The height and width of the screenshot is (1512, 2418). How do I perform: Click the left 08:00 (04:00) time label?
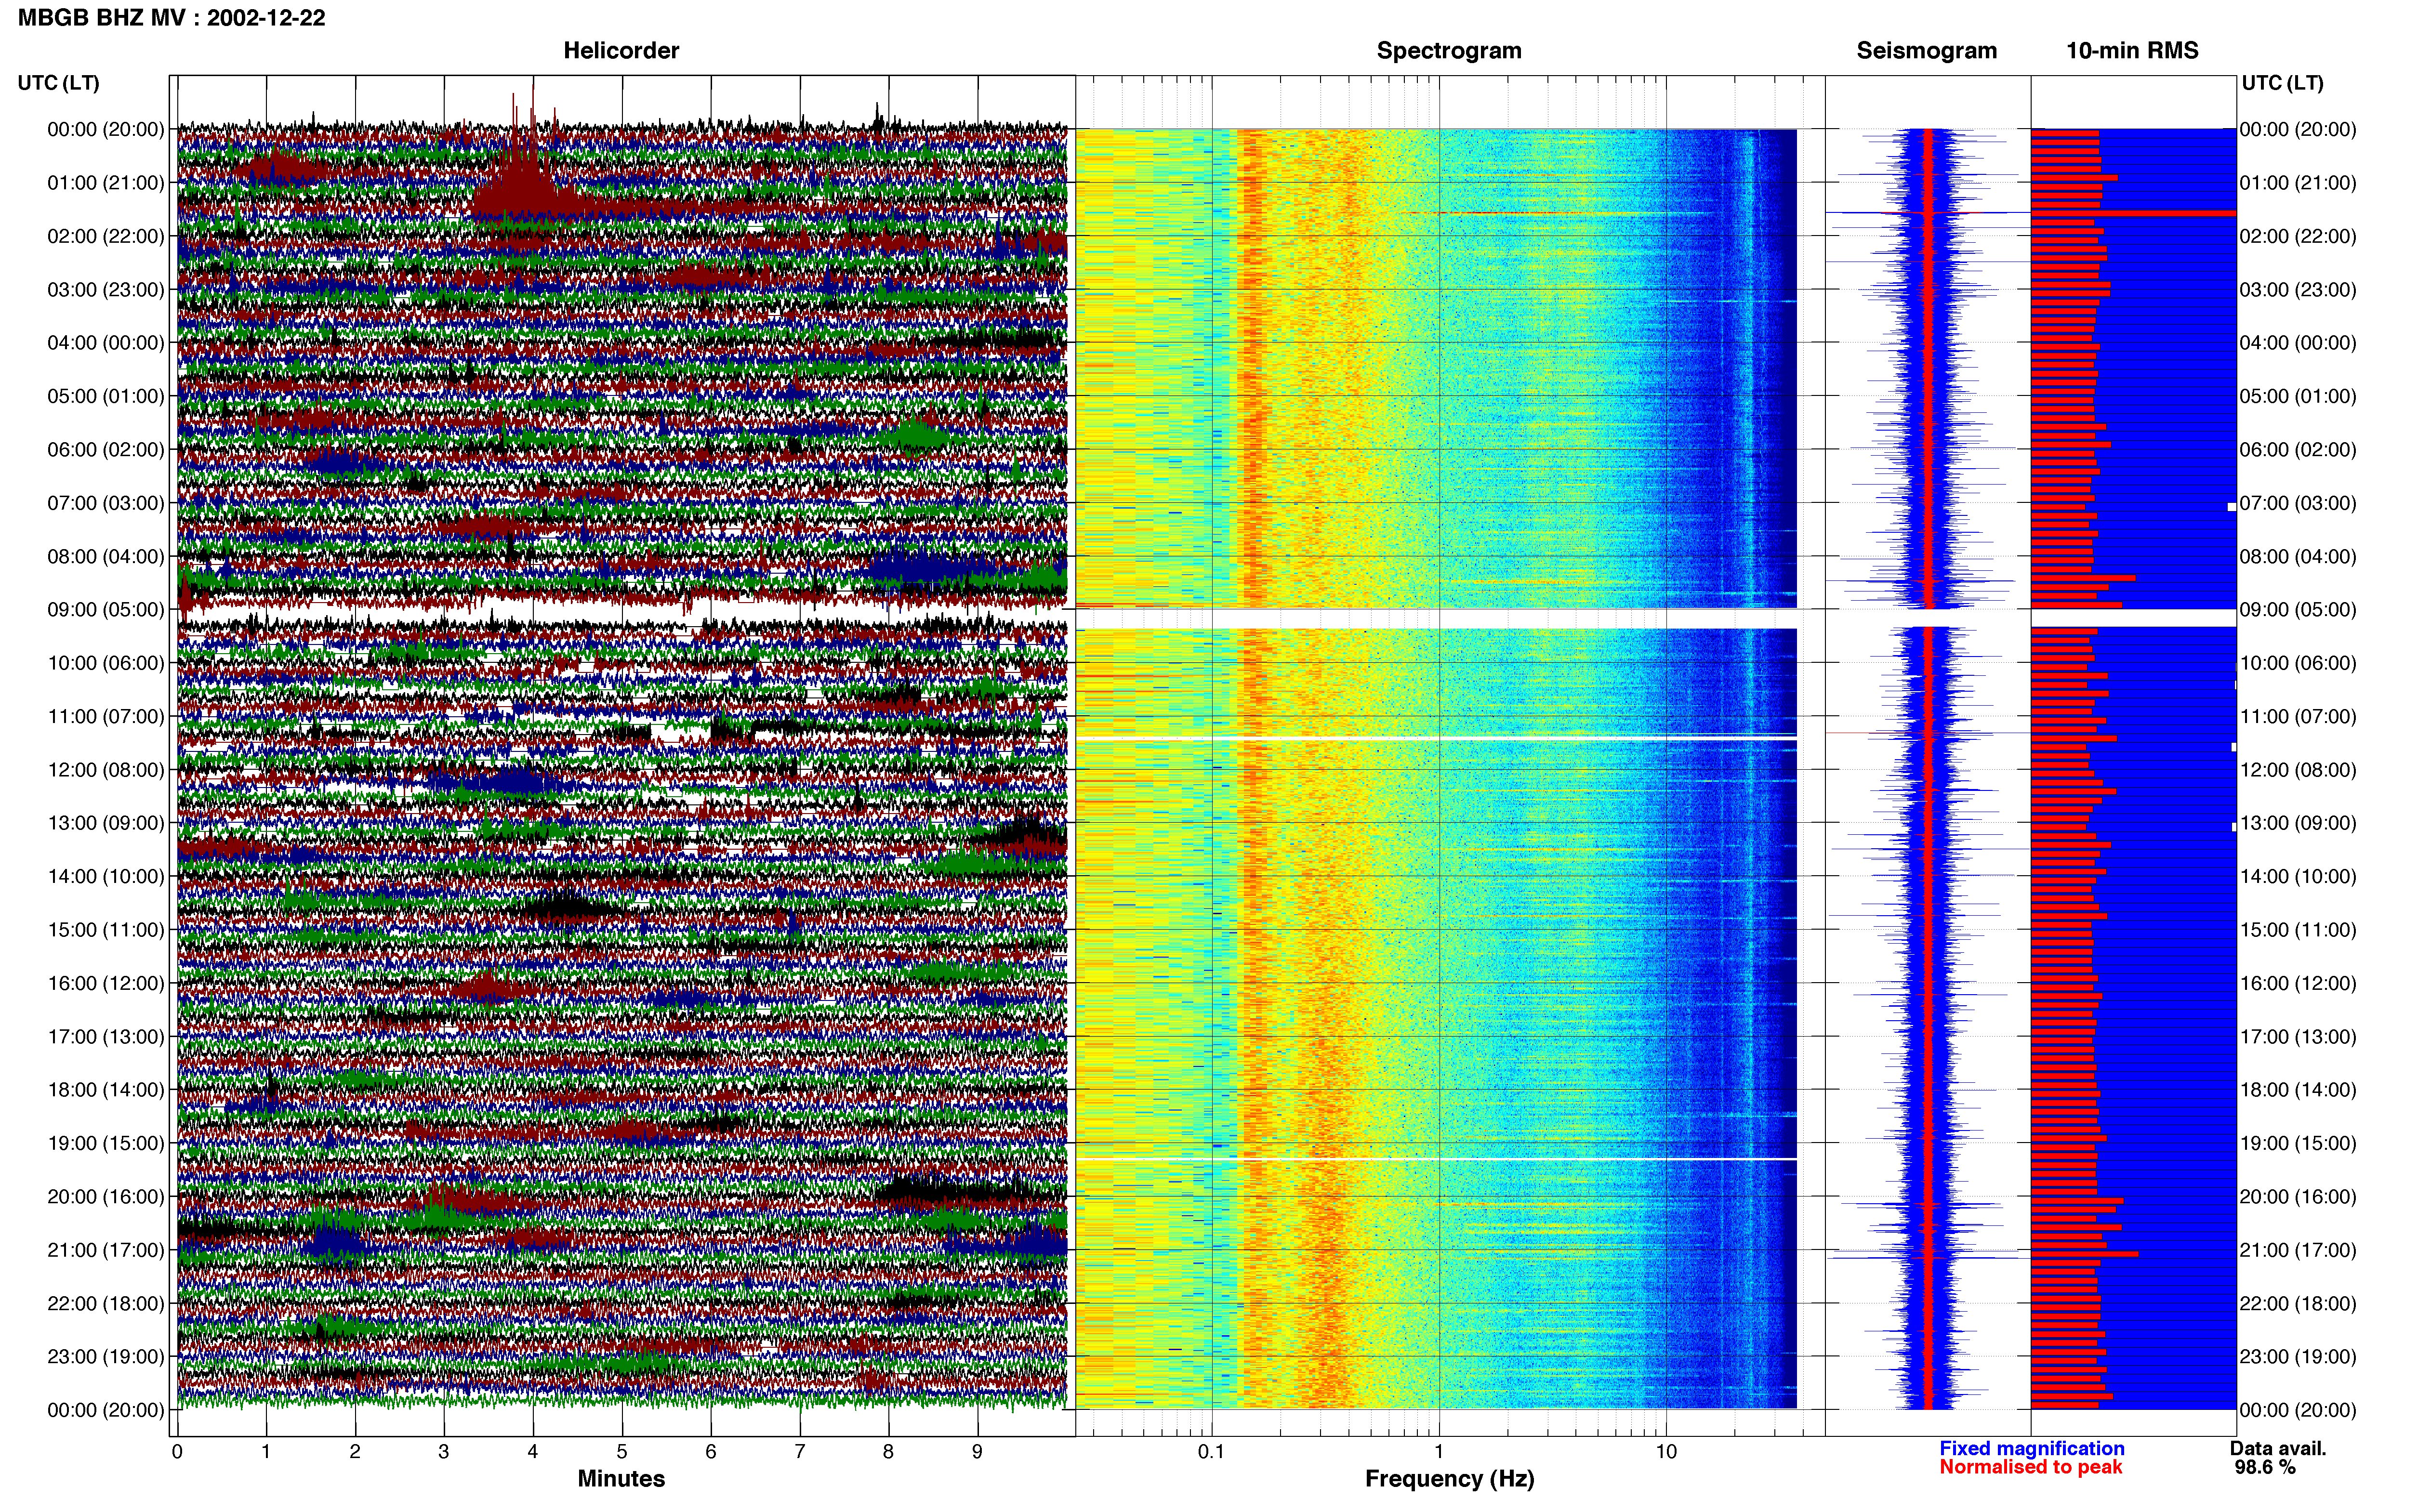pyautogui.click(x=106, y=556)
